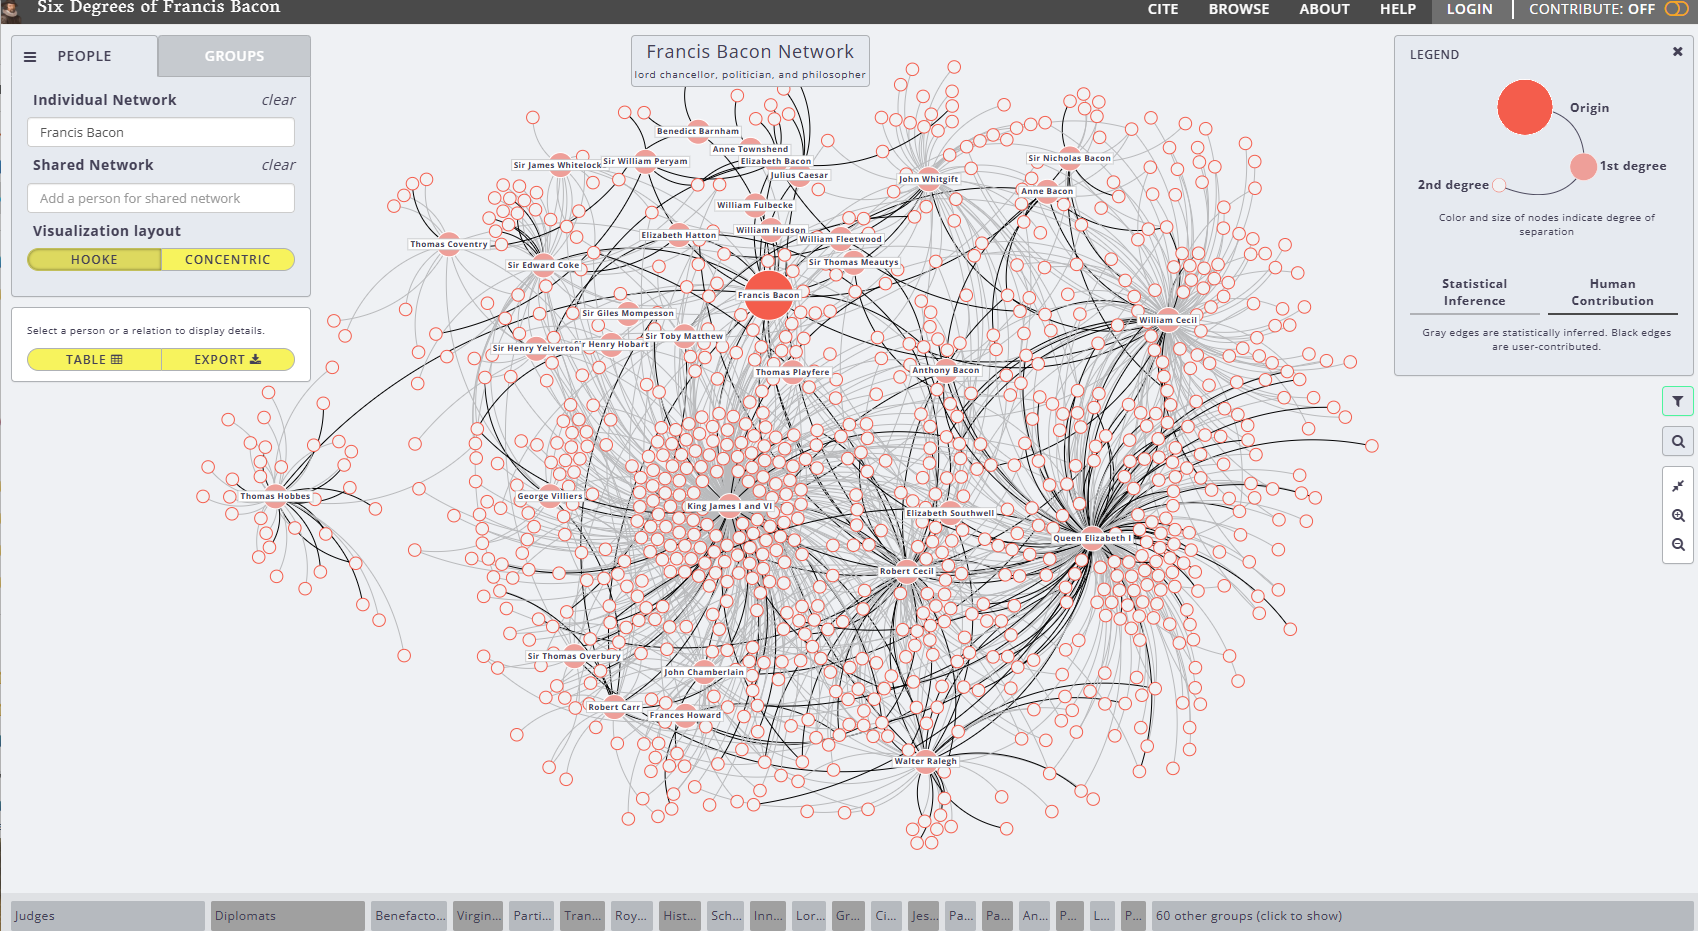
Task: Select the Sir Nicholas Bacon node
Action: (1069, 158)
